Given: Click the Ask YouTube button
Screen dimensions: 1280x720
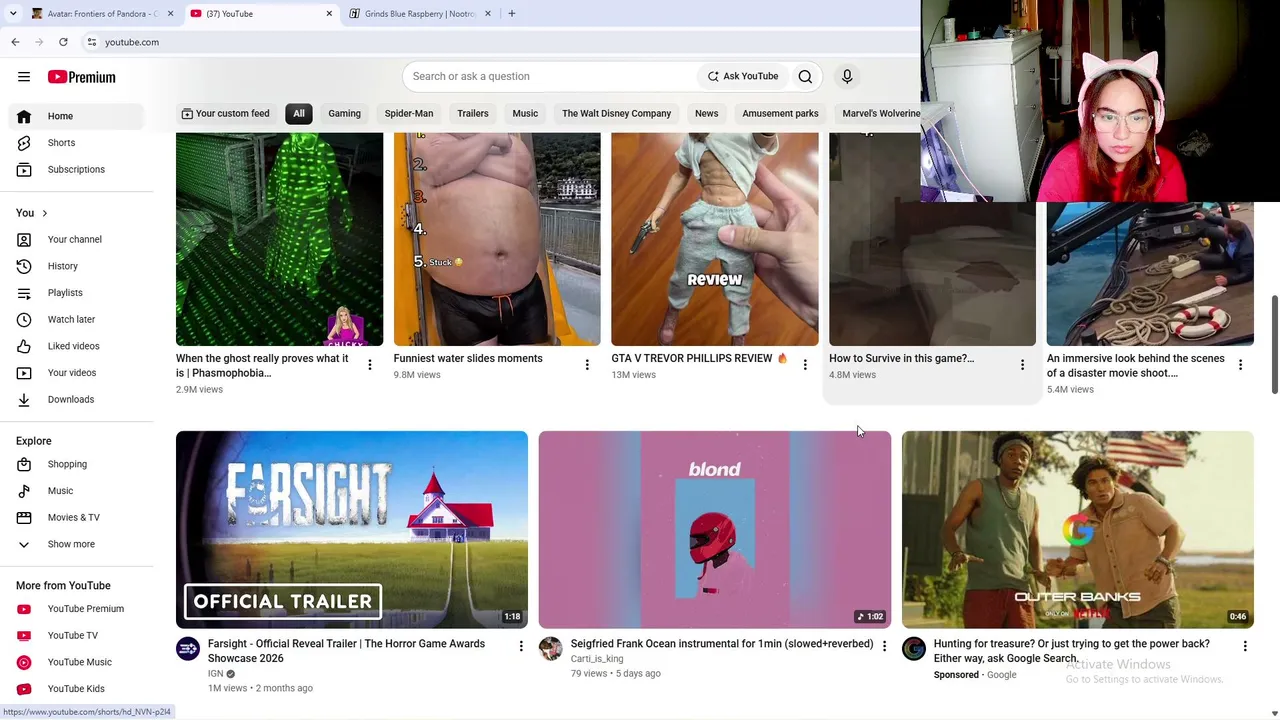Looking at the screenshot, I should [743, 76].
